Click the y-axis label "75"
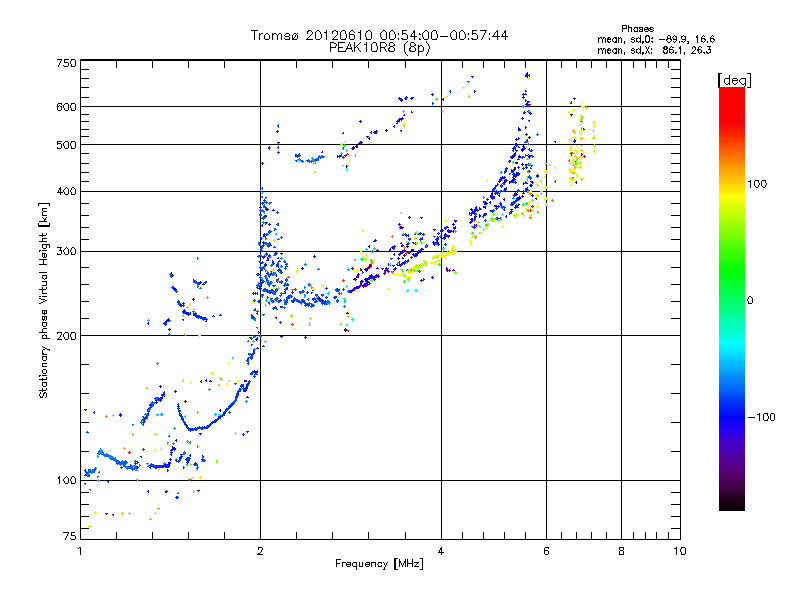Viewport: 800px width, 600px height. 70,536
